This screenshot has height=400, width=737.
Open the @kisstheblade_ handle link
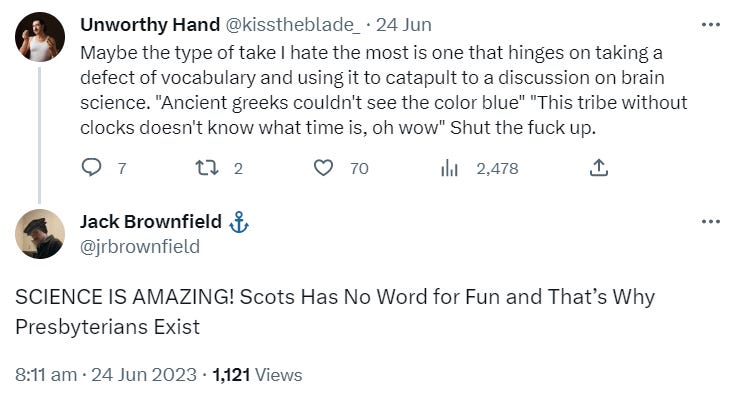click(x=293, y=24)
